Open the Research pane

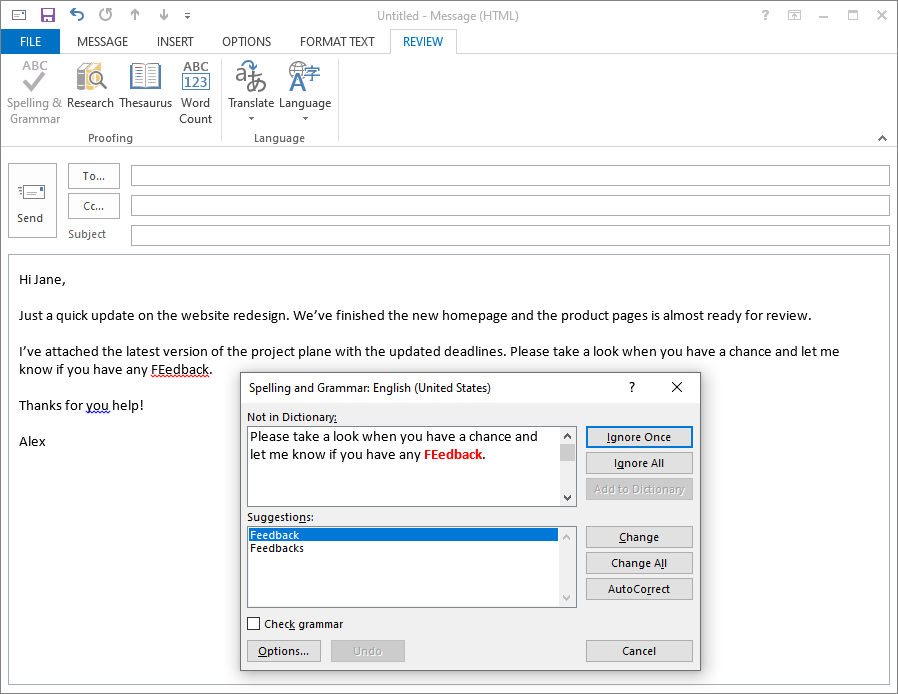coord(90,86)
